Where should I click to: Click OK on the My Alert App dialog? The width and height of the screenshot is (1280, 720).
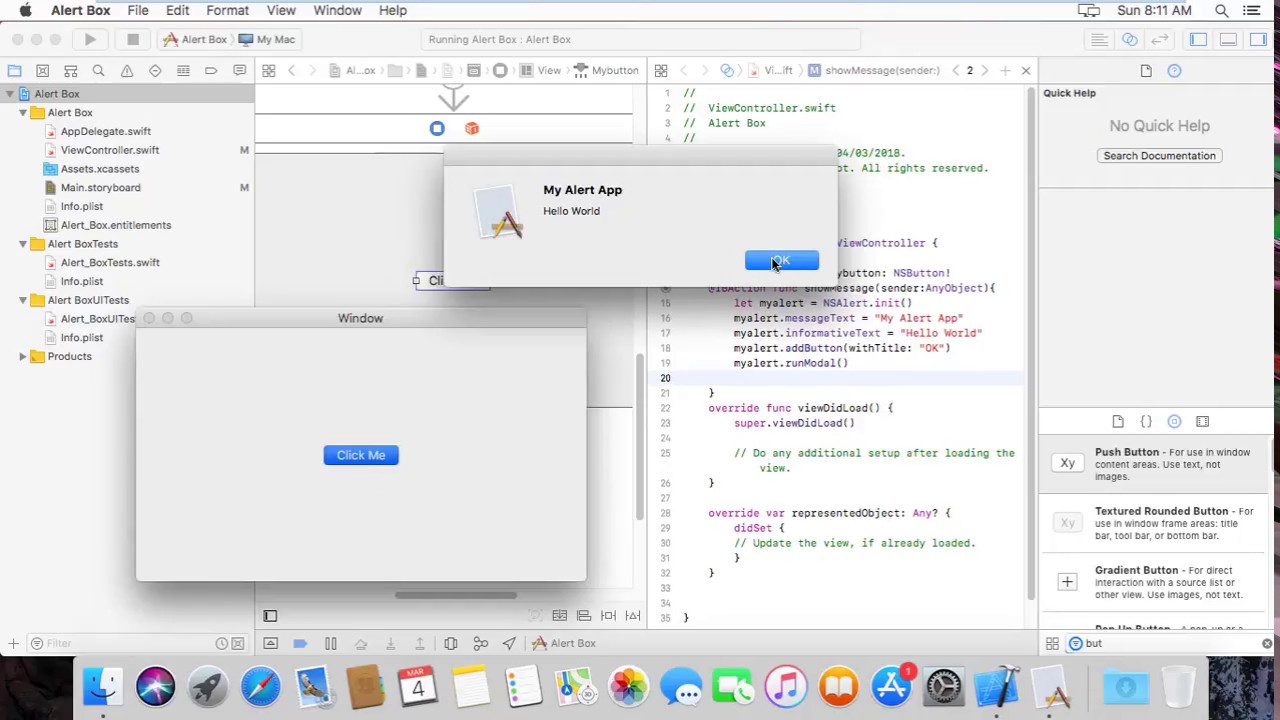coord(781,260)
